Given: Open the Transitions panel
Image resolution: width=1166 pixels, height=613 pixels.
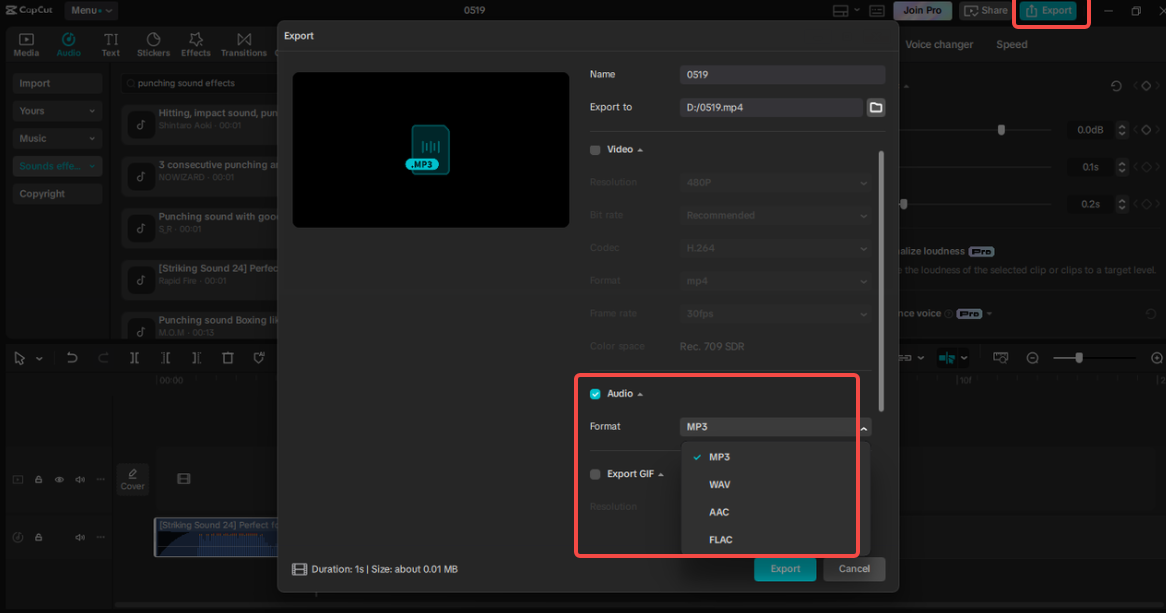Looking at the screenshot, I should (244, 42).
